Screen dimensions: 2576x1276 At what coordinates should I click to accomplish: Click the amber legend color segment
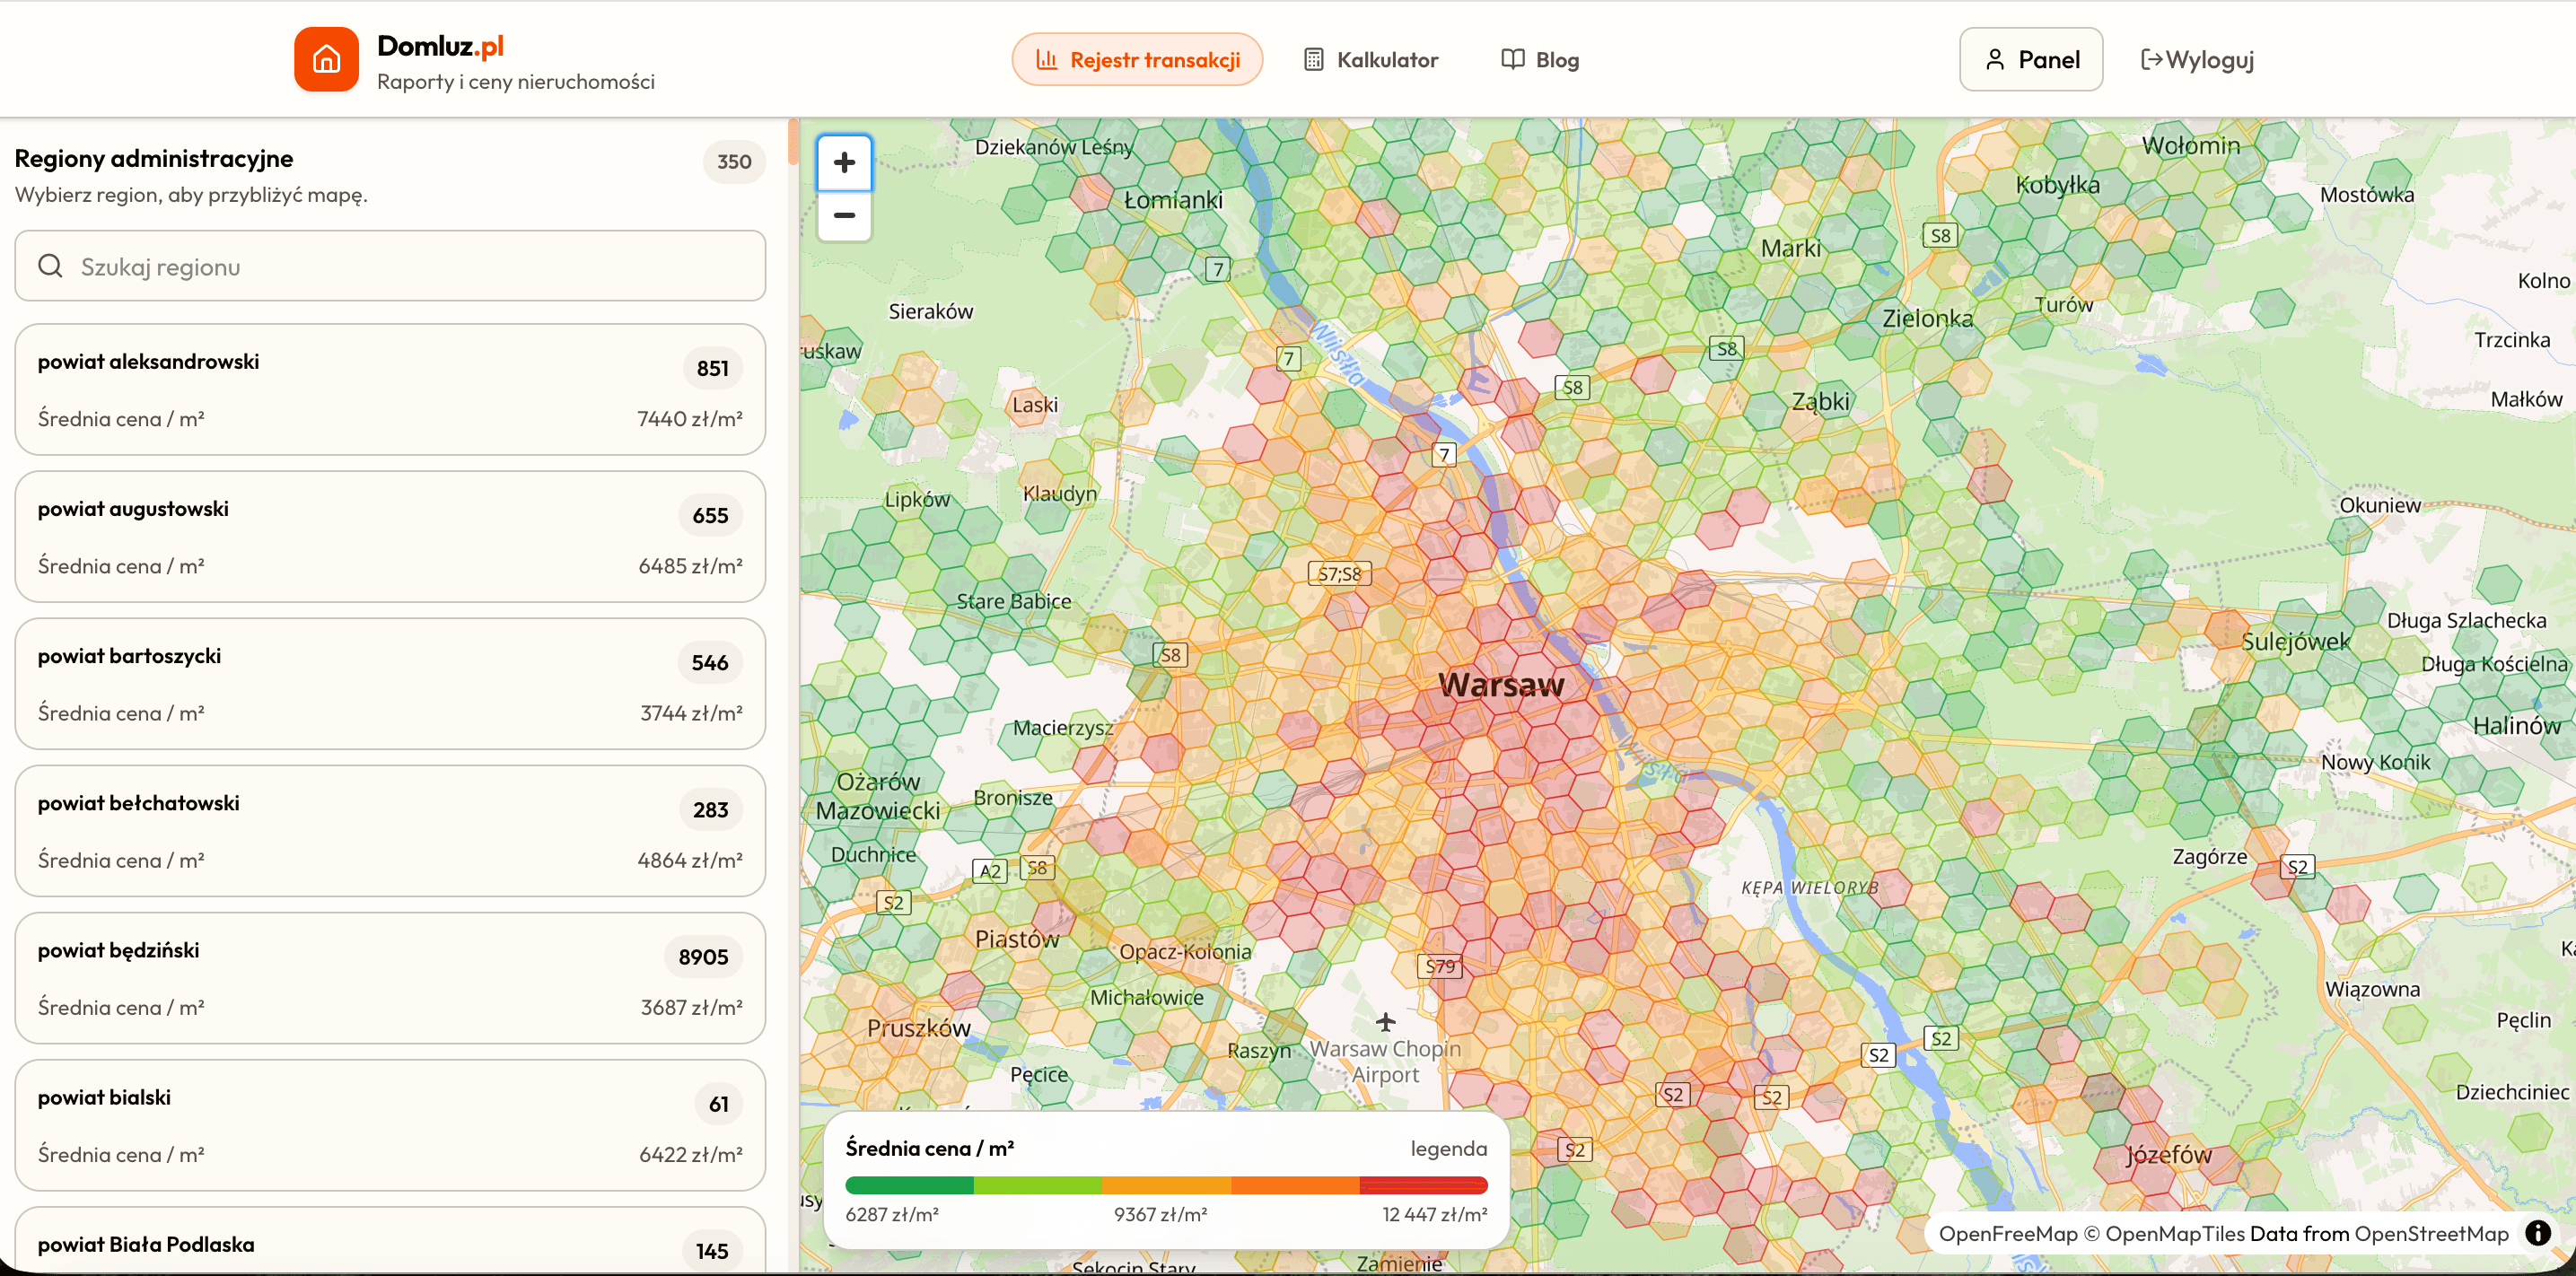(x=1166, y=1185)
